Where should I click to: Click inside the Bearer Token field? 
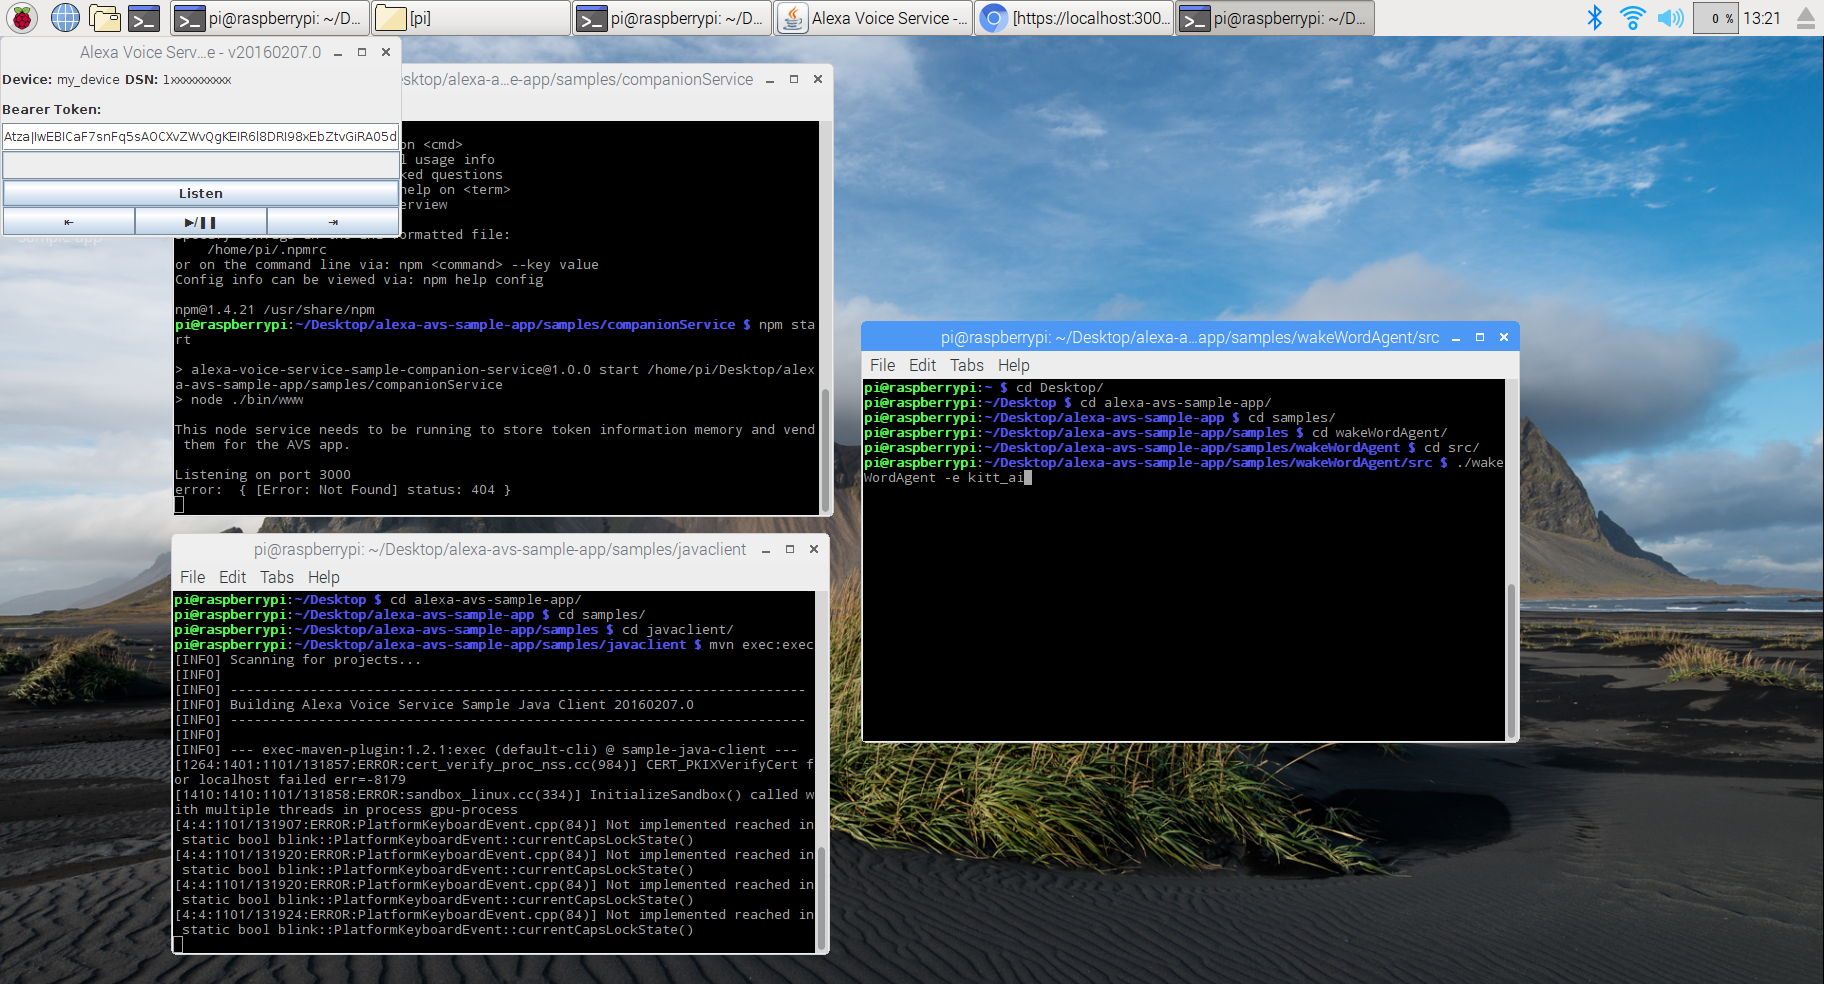(200, 137)
